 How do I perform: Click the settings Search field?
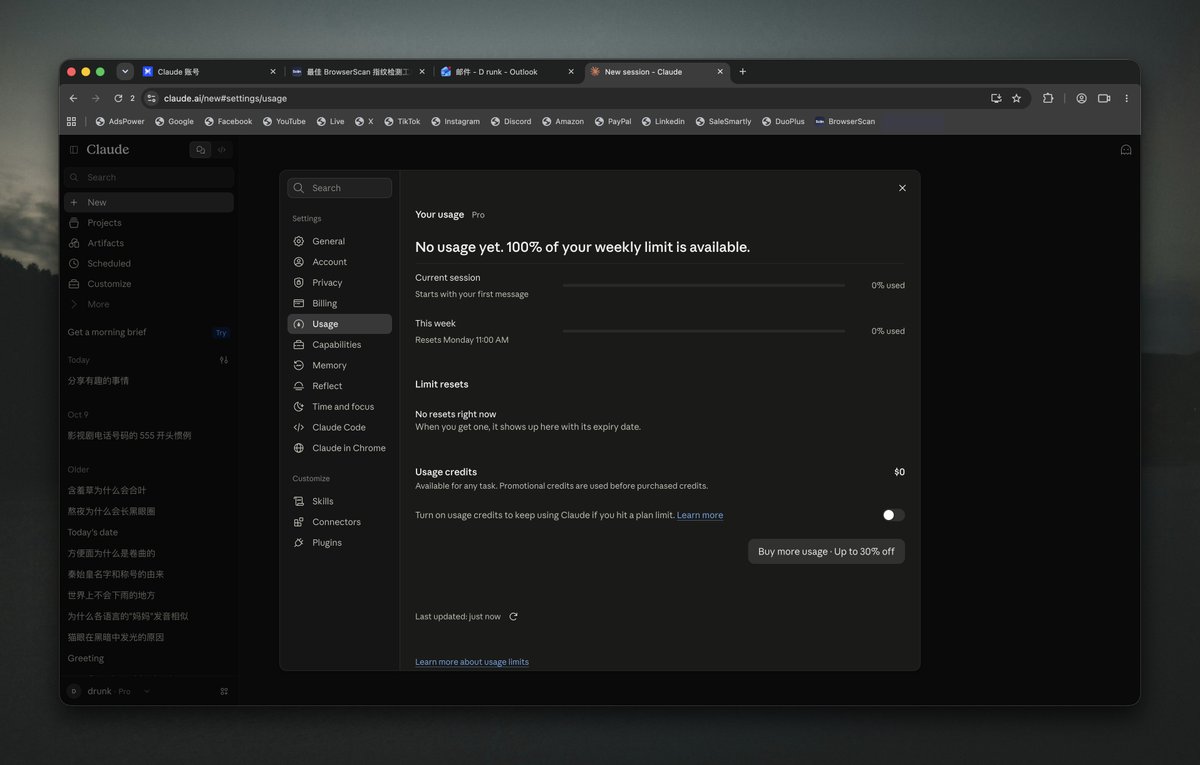(x=339, y=188)
